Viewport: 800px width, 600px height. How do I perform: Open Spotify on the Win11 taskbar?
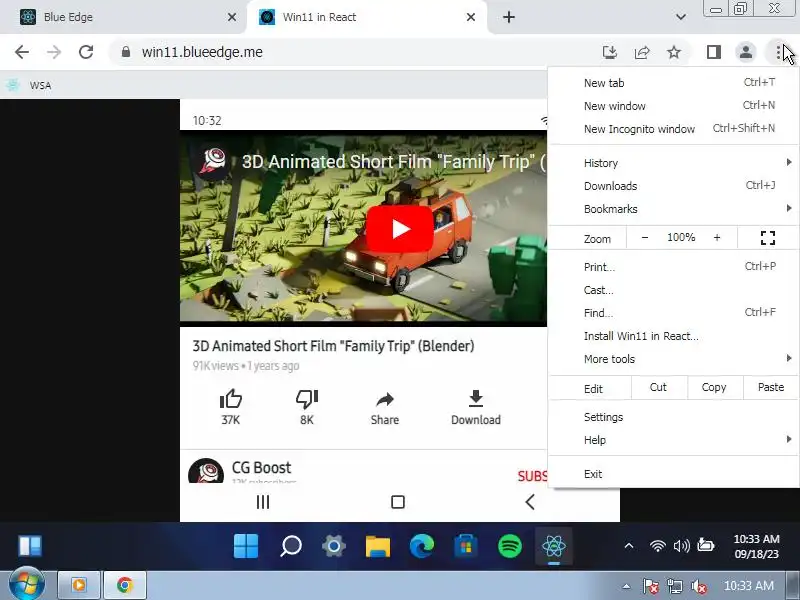pos(510,546)
